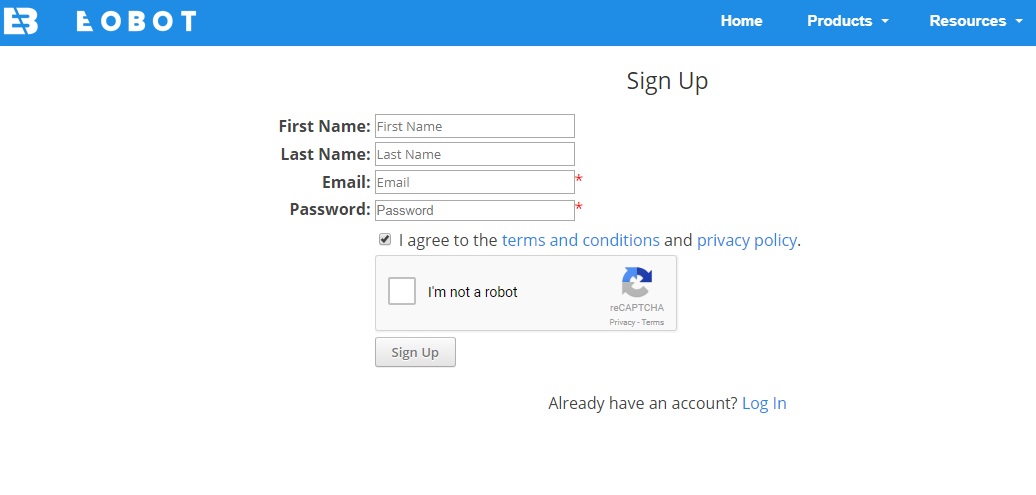Click the Password input field
Screen dimensions: 1036x495
(x=474, y=210)
